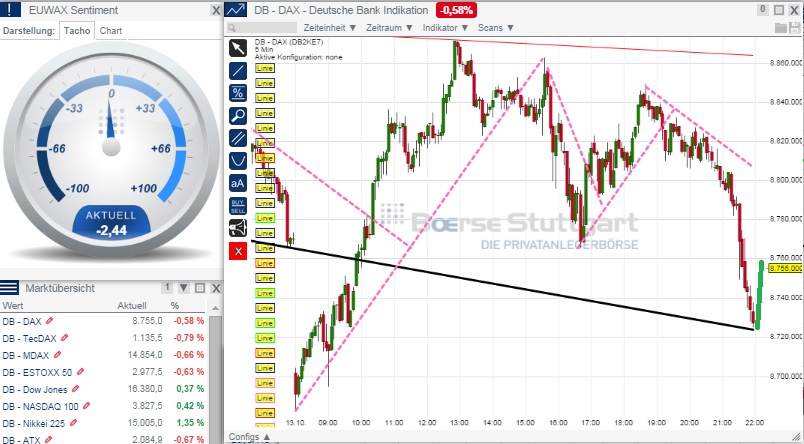Click the pencil icon next to DB - Dow Jones

click(x=76, y=389)
